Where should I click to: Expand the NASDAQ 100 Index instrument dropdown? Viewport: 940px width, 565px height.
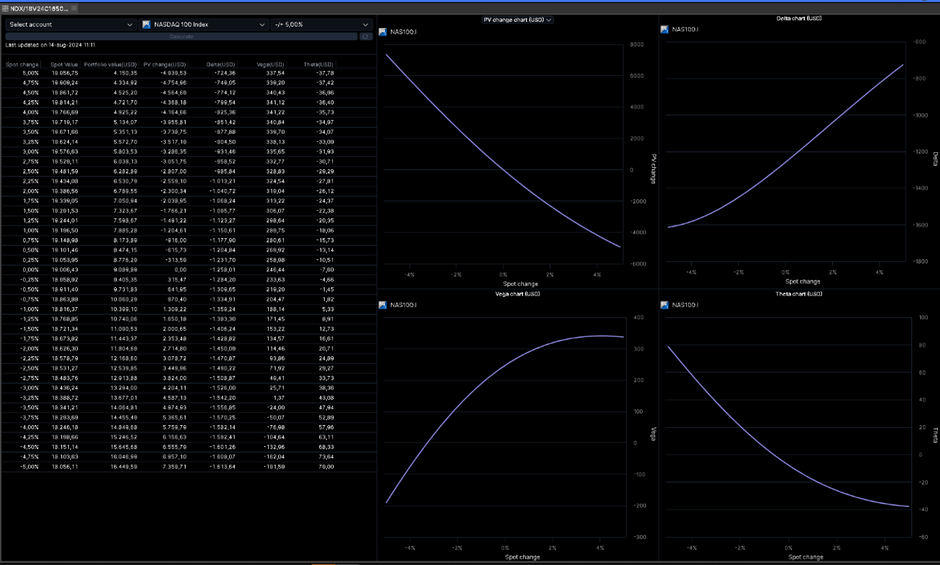click(x=202, y=24)
